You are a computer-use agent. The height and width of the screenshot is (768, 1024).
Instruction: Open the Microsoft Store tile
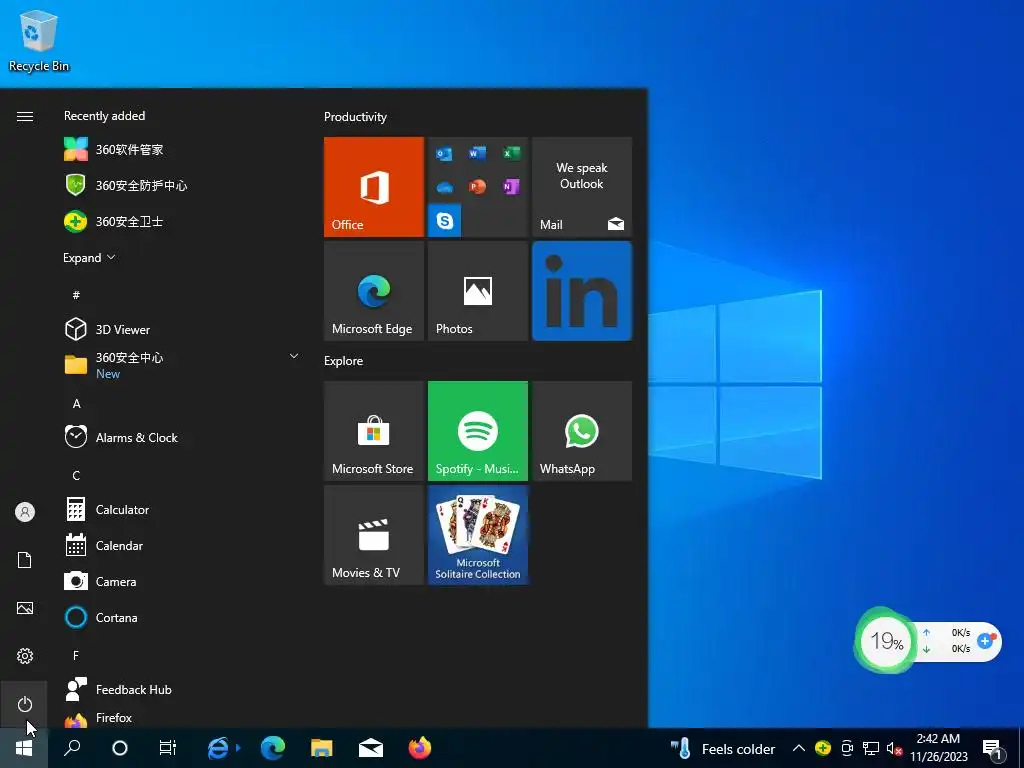tap(374, 431)
